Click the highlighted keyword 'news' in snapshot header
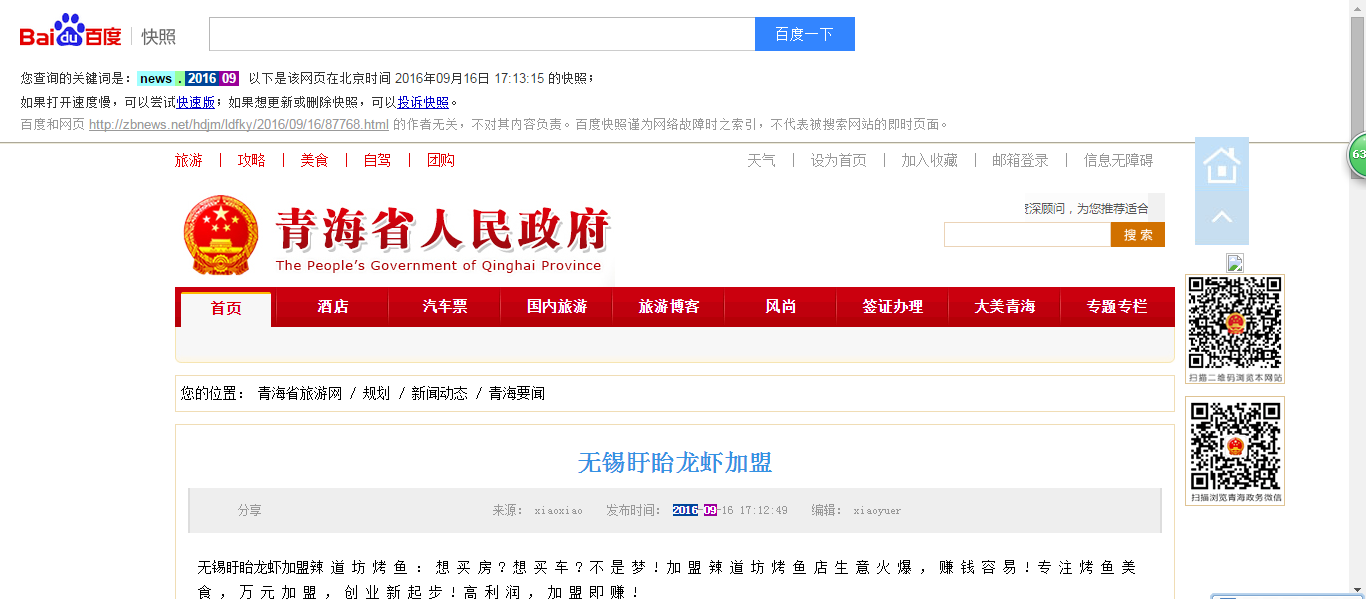The width and height of the screenshot is (1366, 599). pyautogui.click(x=156, y=79)
